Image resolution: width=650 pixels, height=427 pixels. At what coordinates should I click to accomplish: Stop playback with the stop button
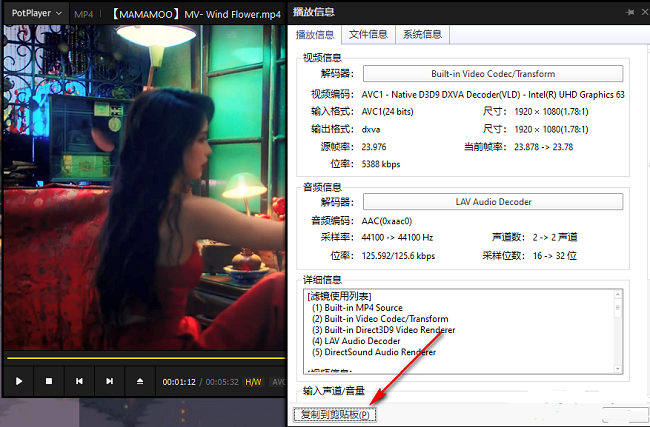coord(49,381)
